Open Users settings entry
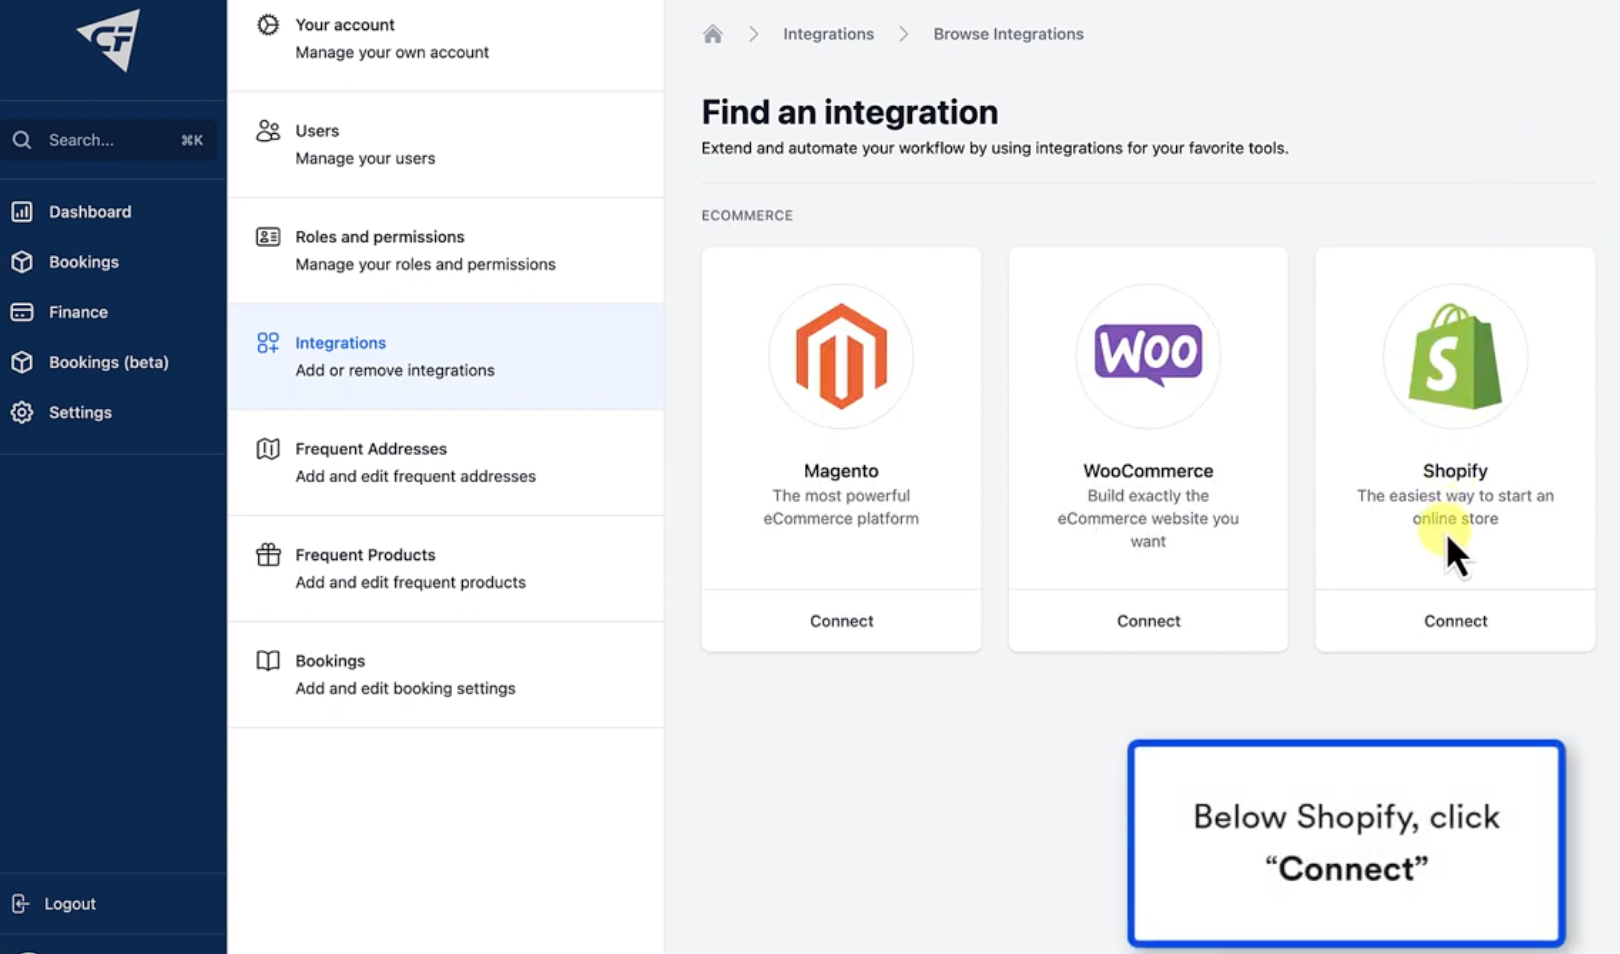Viewport: 1620px width, 954px height. (x=446, y=144)
